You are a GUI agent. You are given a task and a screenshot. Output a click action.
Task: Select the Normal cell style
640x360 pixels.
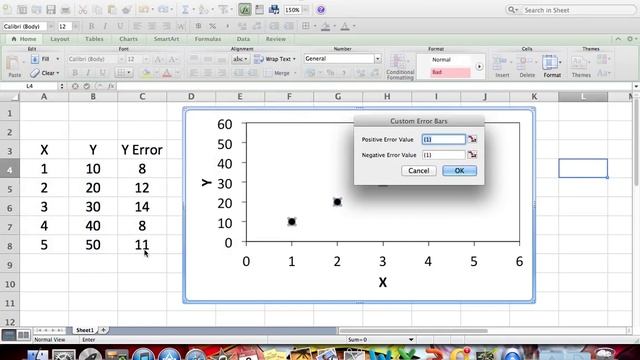click(x=451, y=60)
